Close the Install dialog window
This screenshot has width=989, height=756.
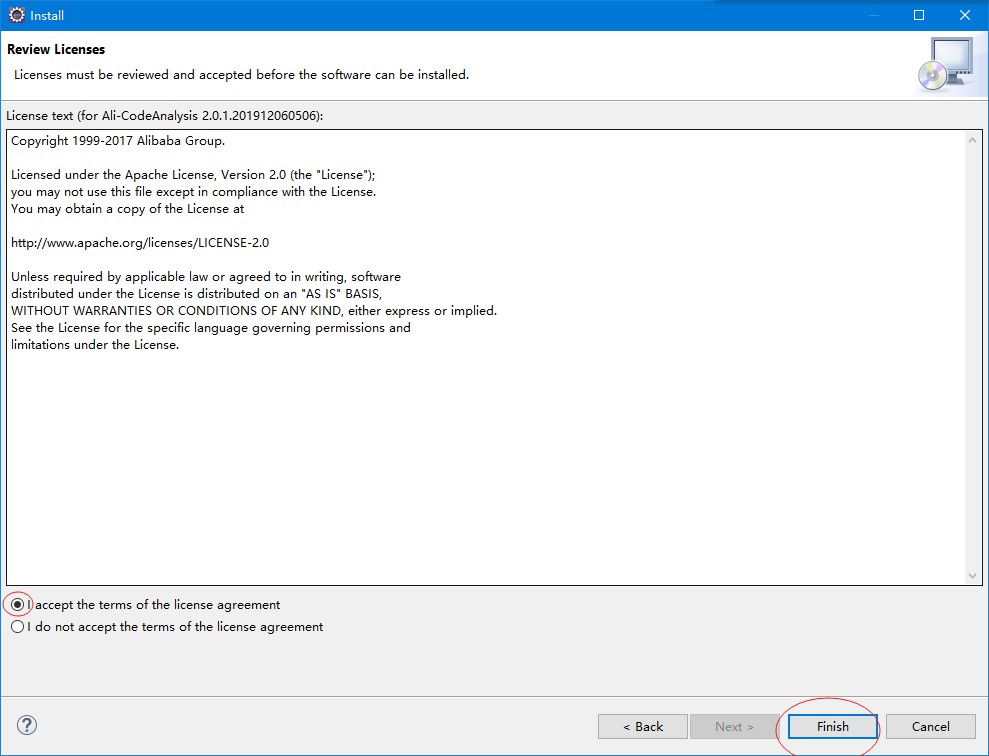click(965, 15)
